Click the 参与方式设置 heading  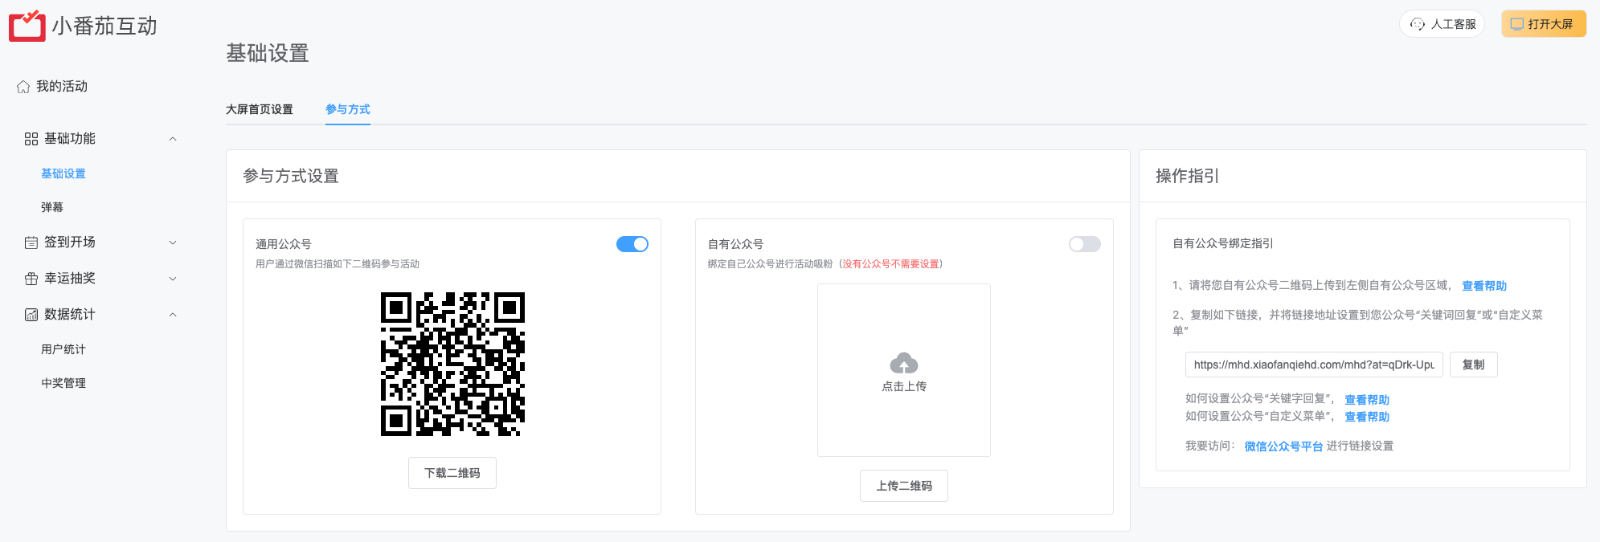[291, 176]
